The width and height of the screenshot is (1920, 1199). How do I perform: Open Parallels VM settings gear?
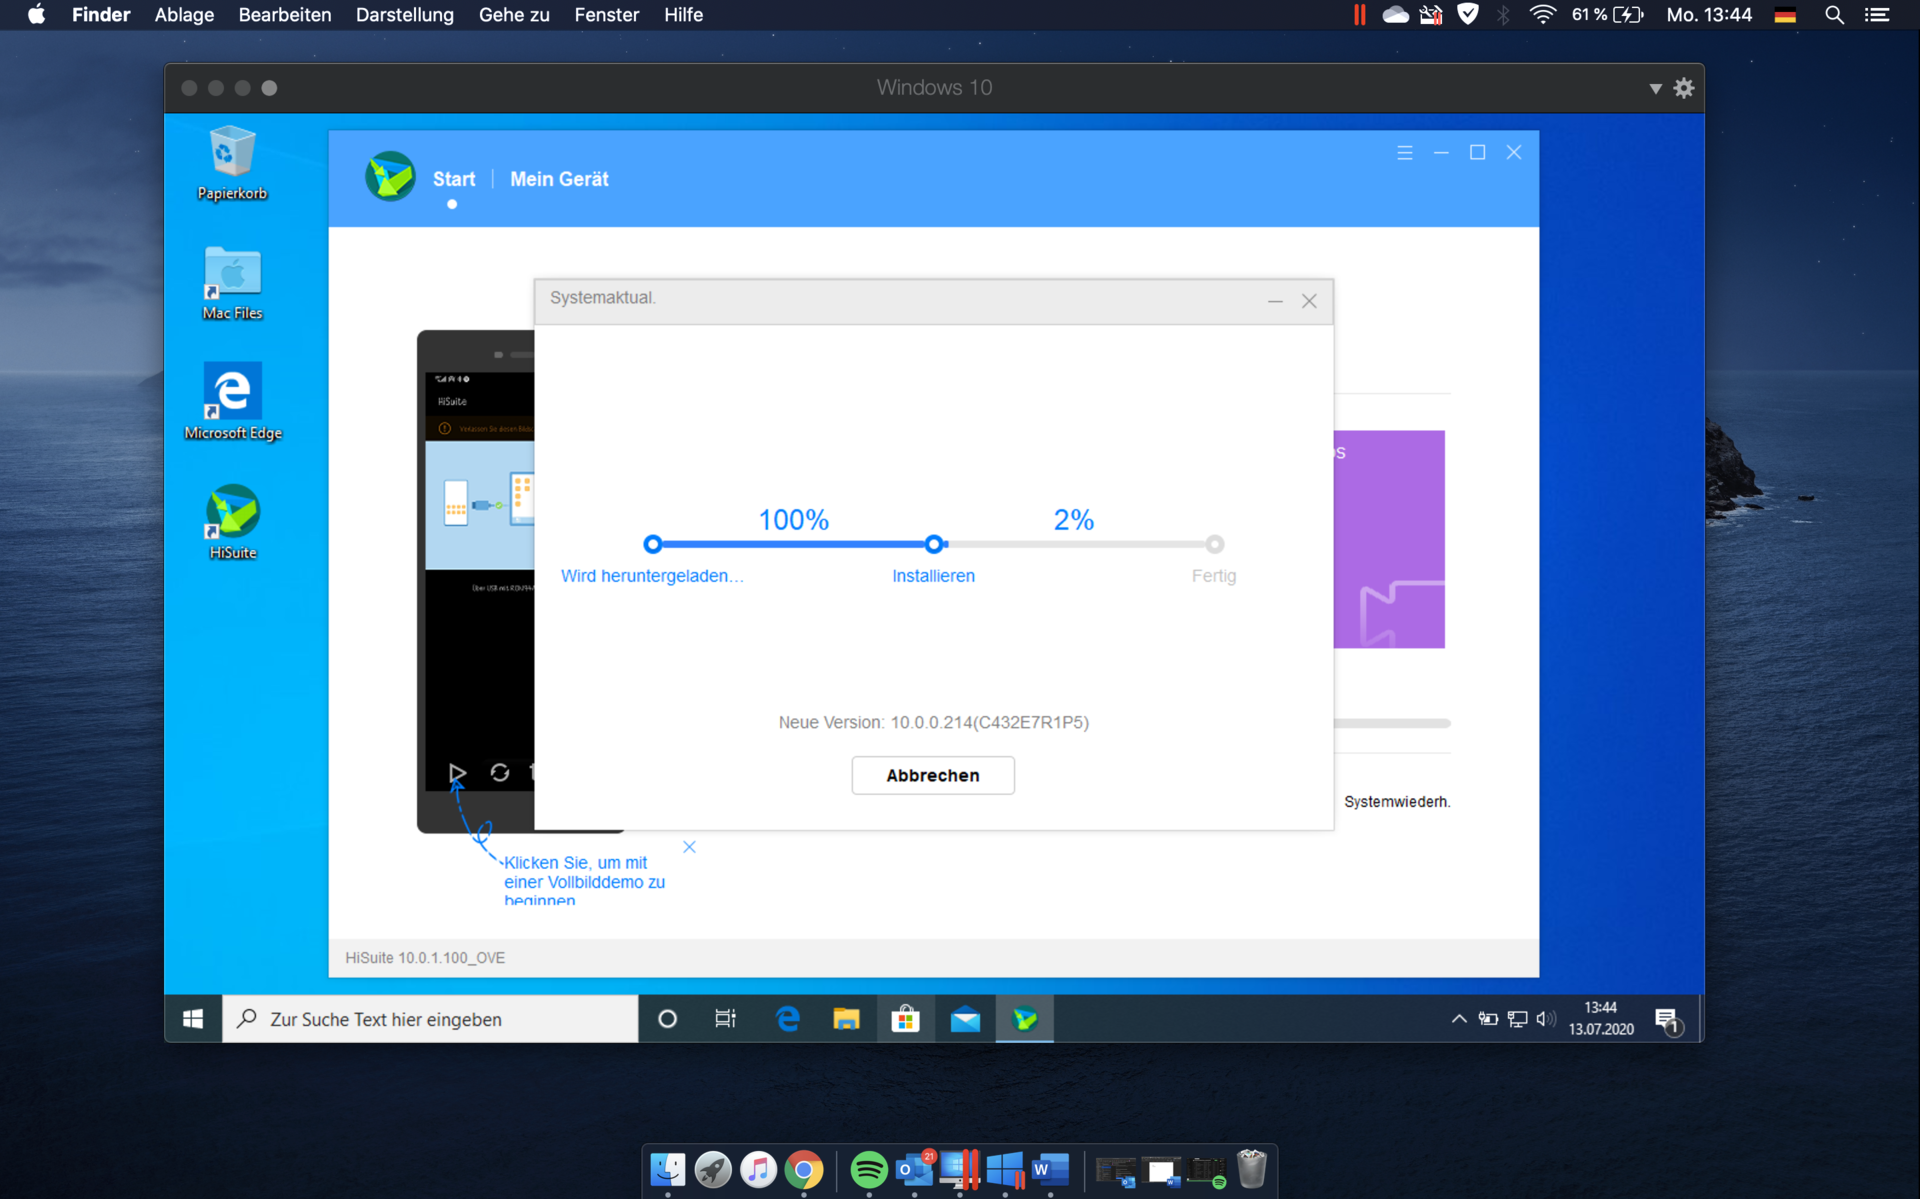(1684, 88)
